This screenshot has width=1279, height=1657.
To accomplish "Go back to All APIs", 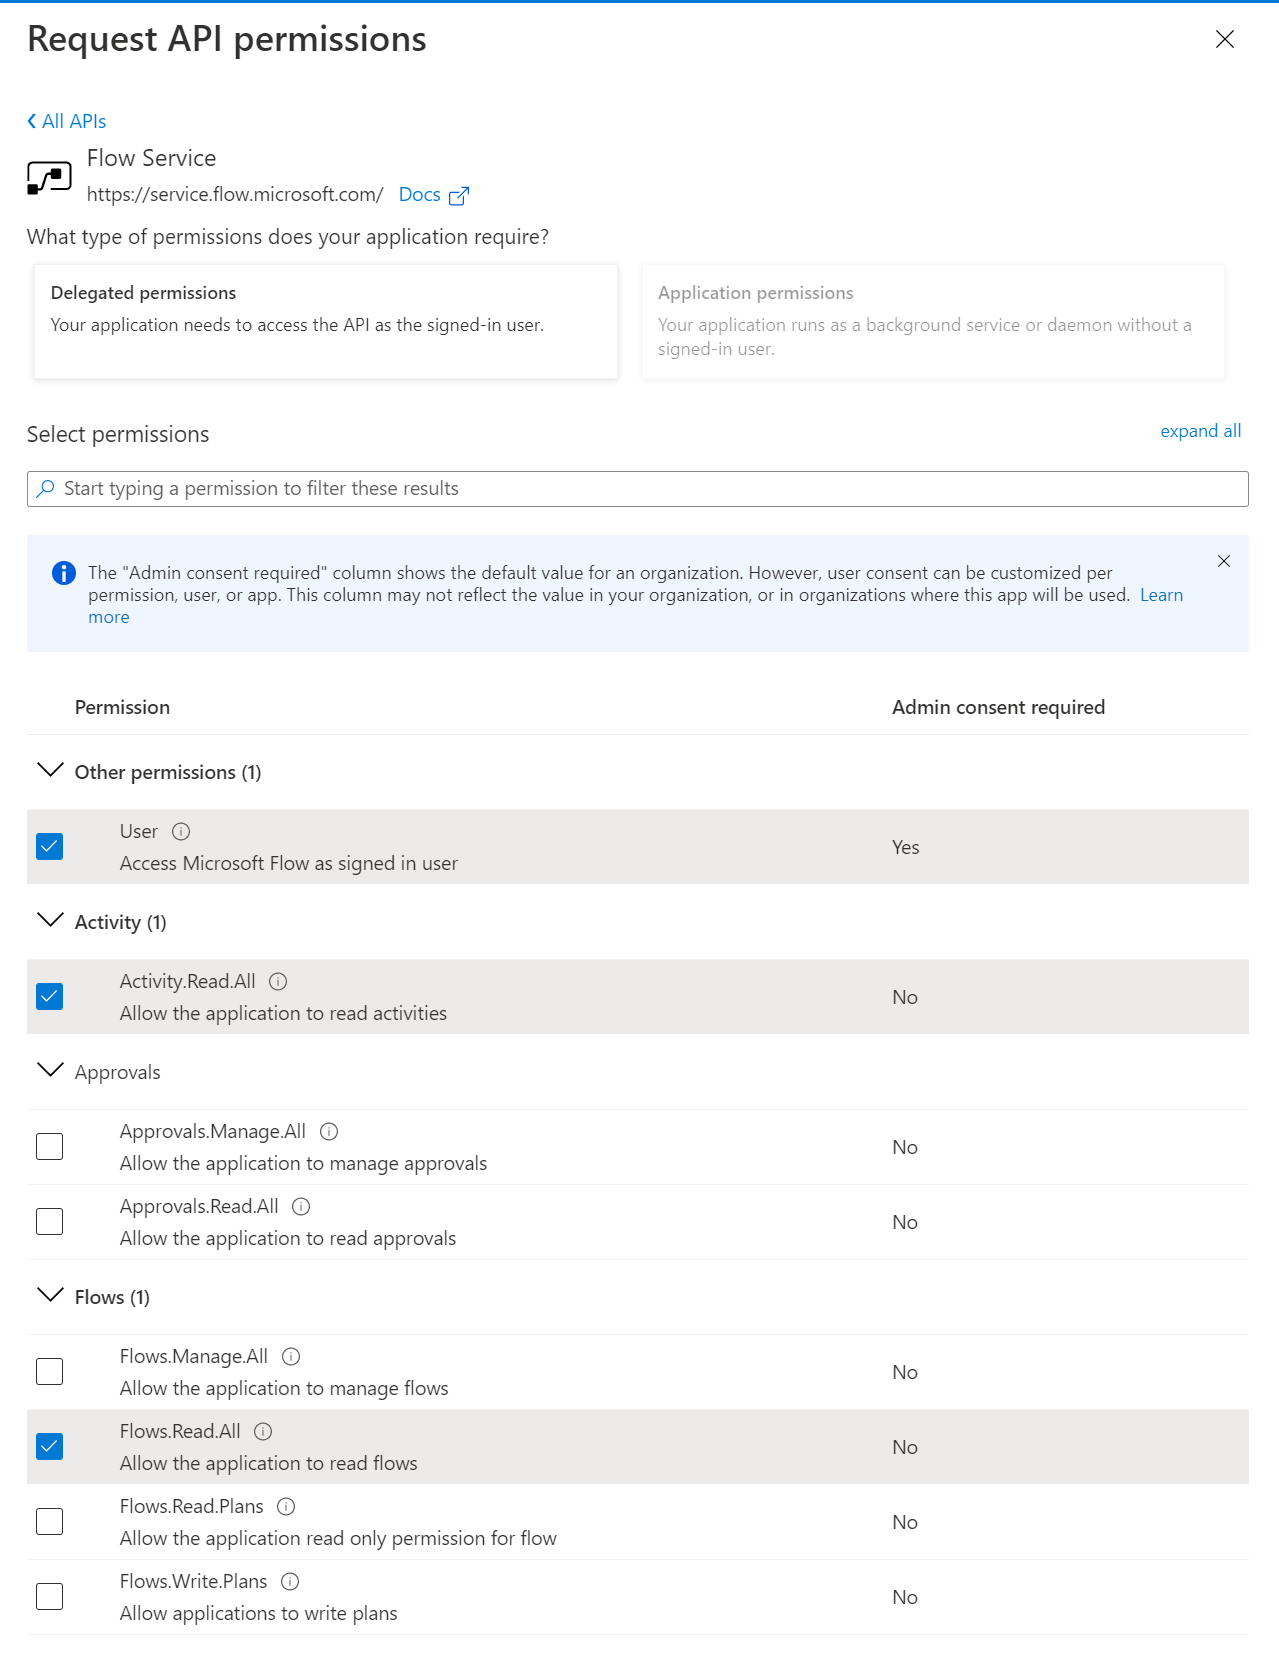I will tap(67, 121).
